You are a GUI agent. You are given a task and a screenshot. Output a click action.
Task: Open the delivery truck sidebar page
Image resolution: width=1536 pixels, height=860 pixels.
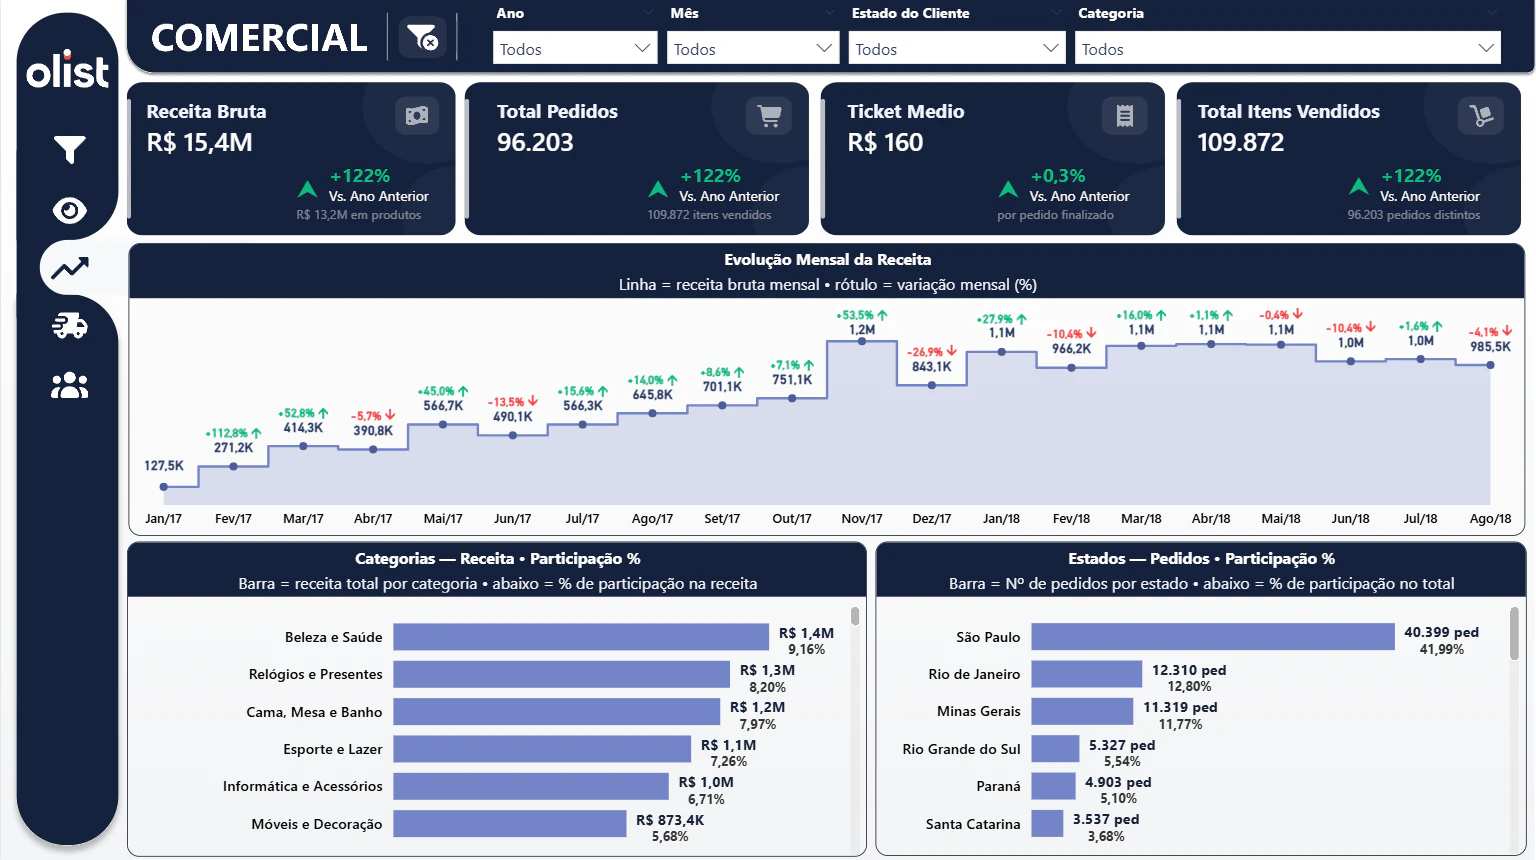70,326
